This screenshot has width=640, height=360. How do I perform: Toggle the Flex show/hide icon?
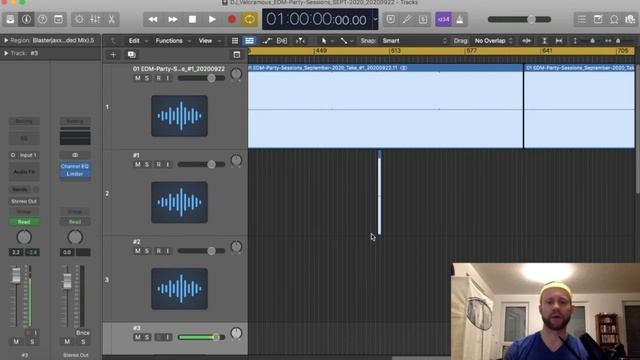(x=282, y=40)
